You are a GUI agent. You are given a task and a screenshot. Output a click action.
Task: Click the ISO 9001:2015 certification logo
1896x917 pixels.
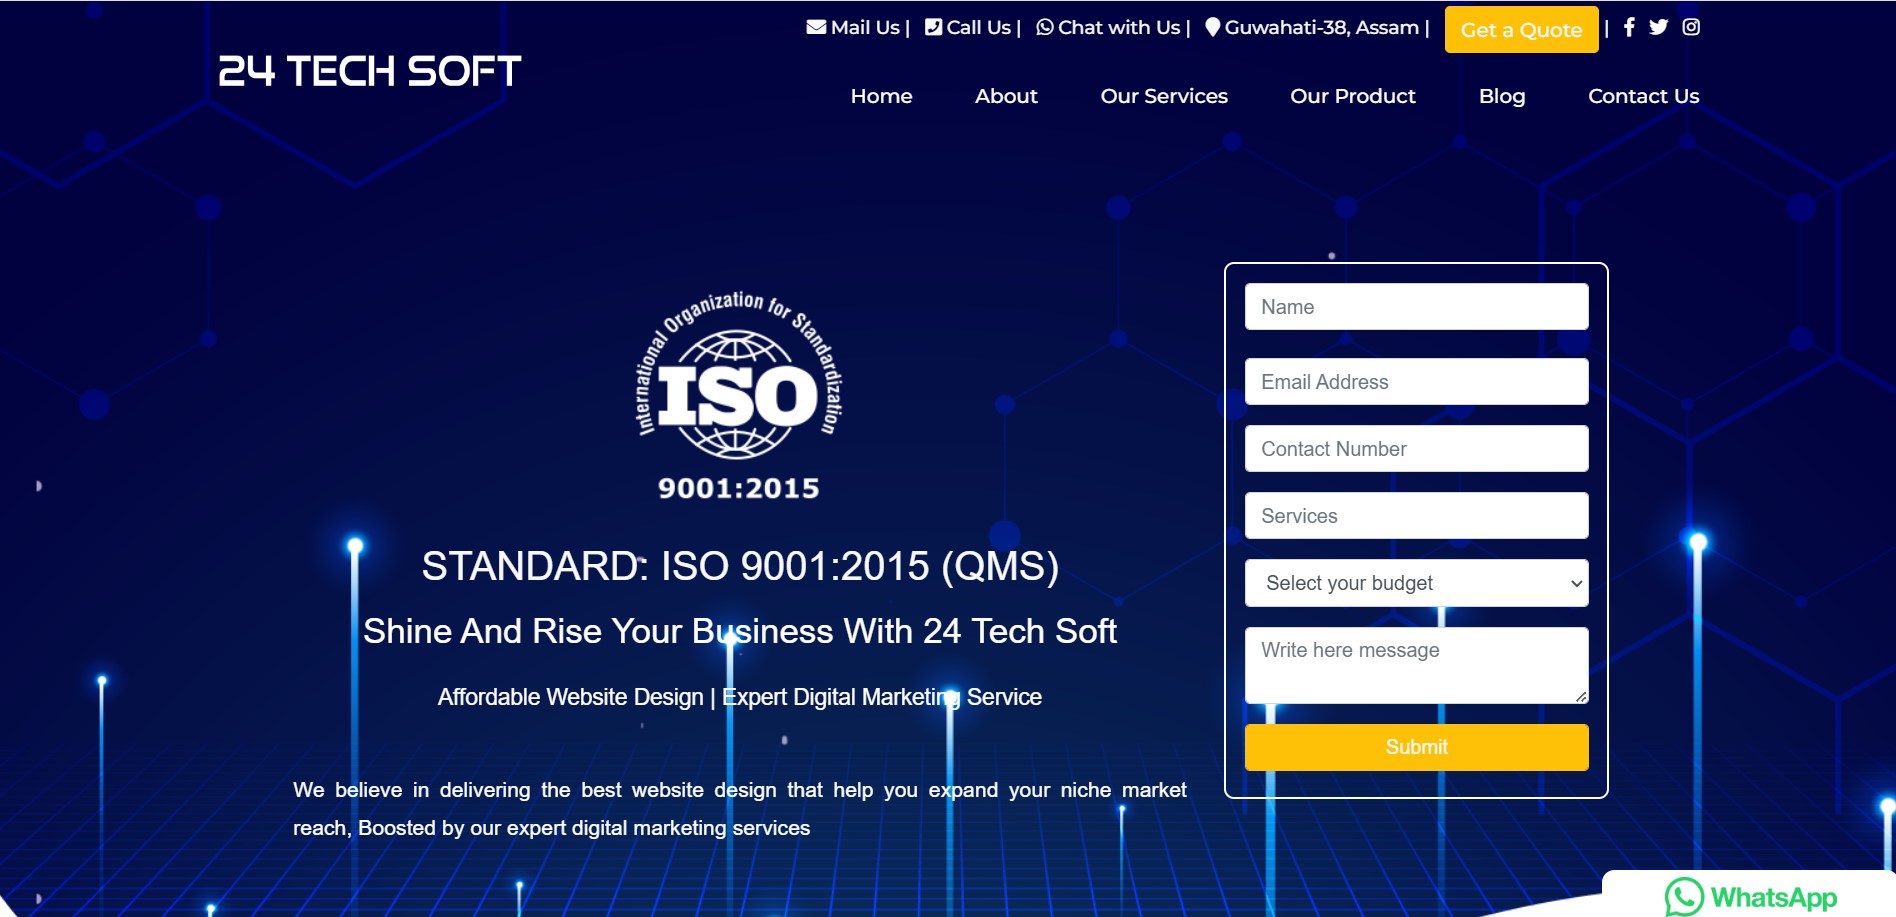pos(739,395)
